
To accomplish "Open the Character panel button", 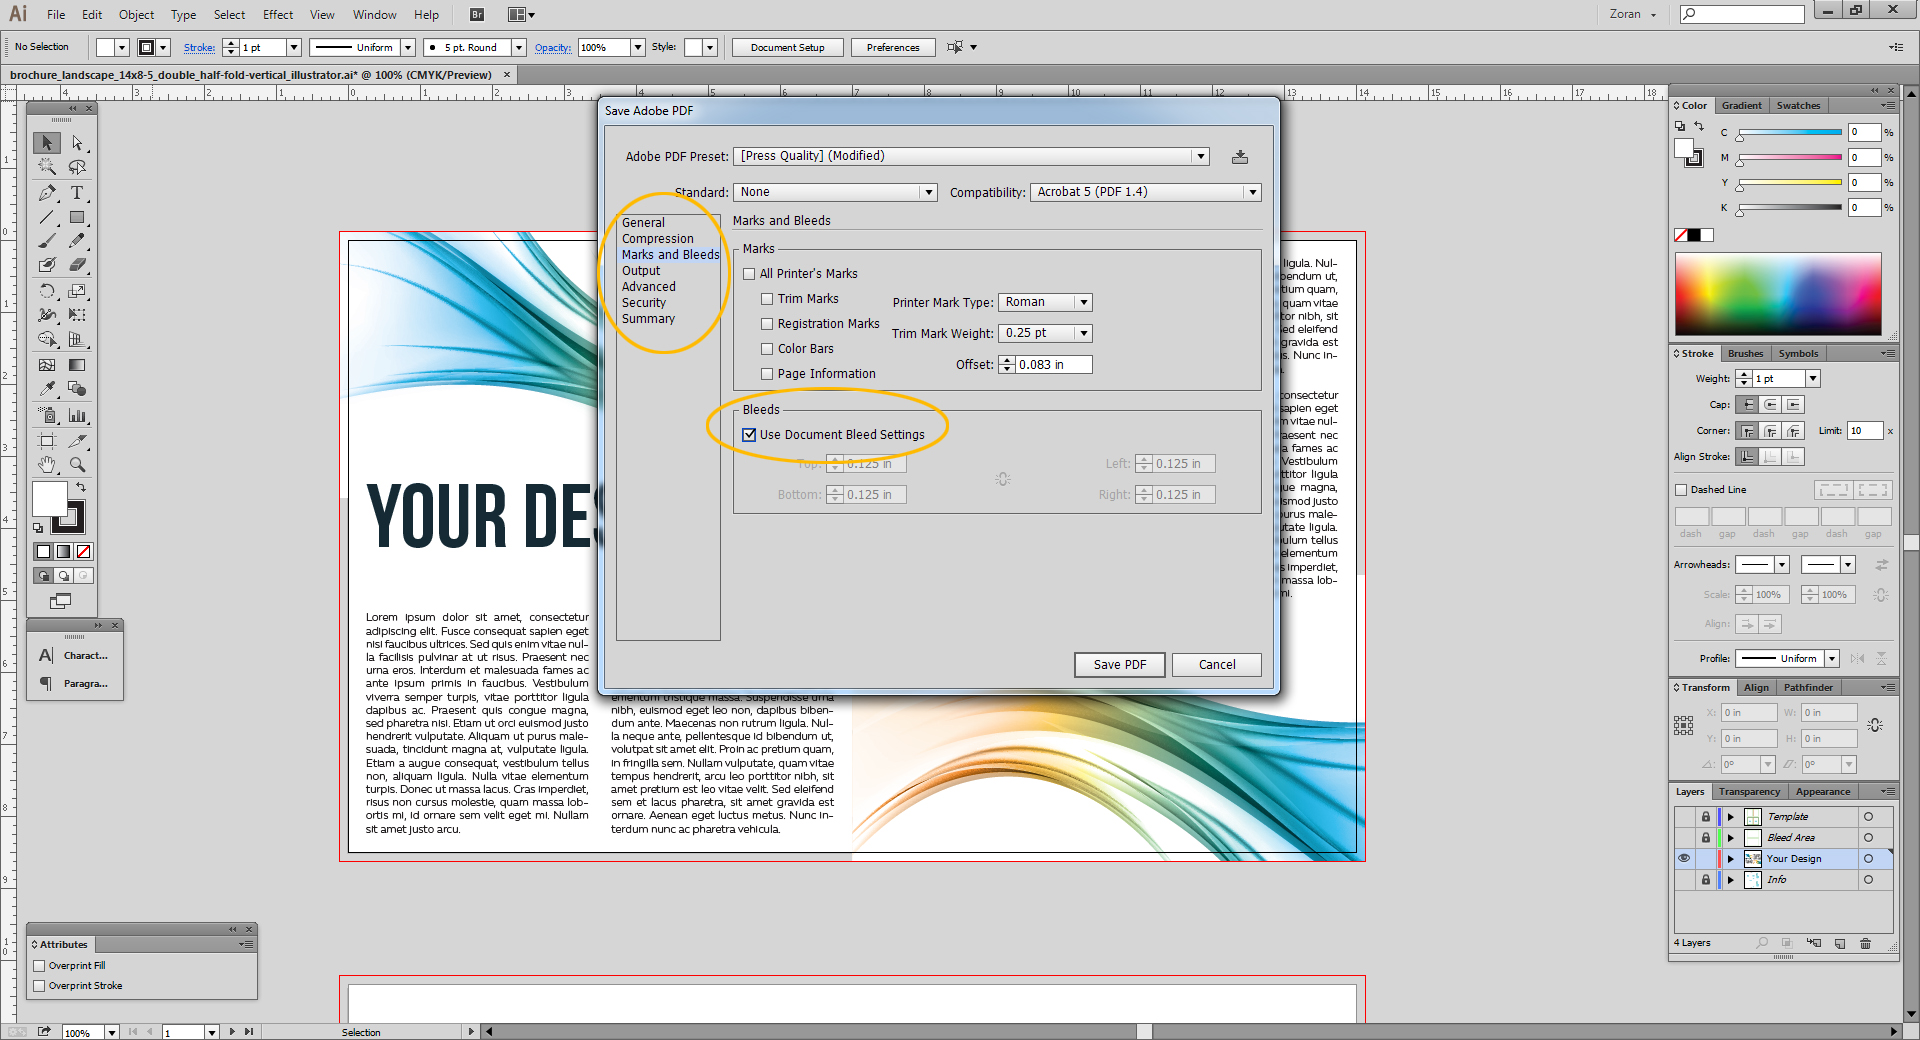I will 75,656.
